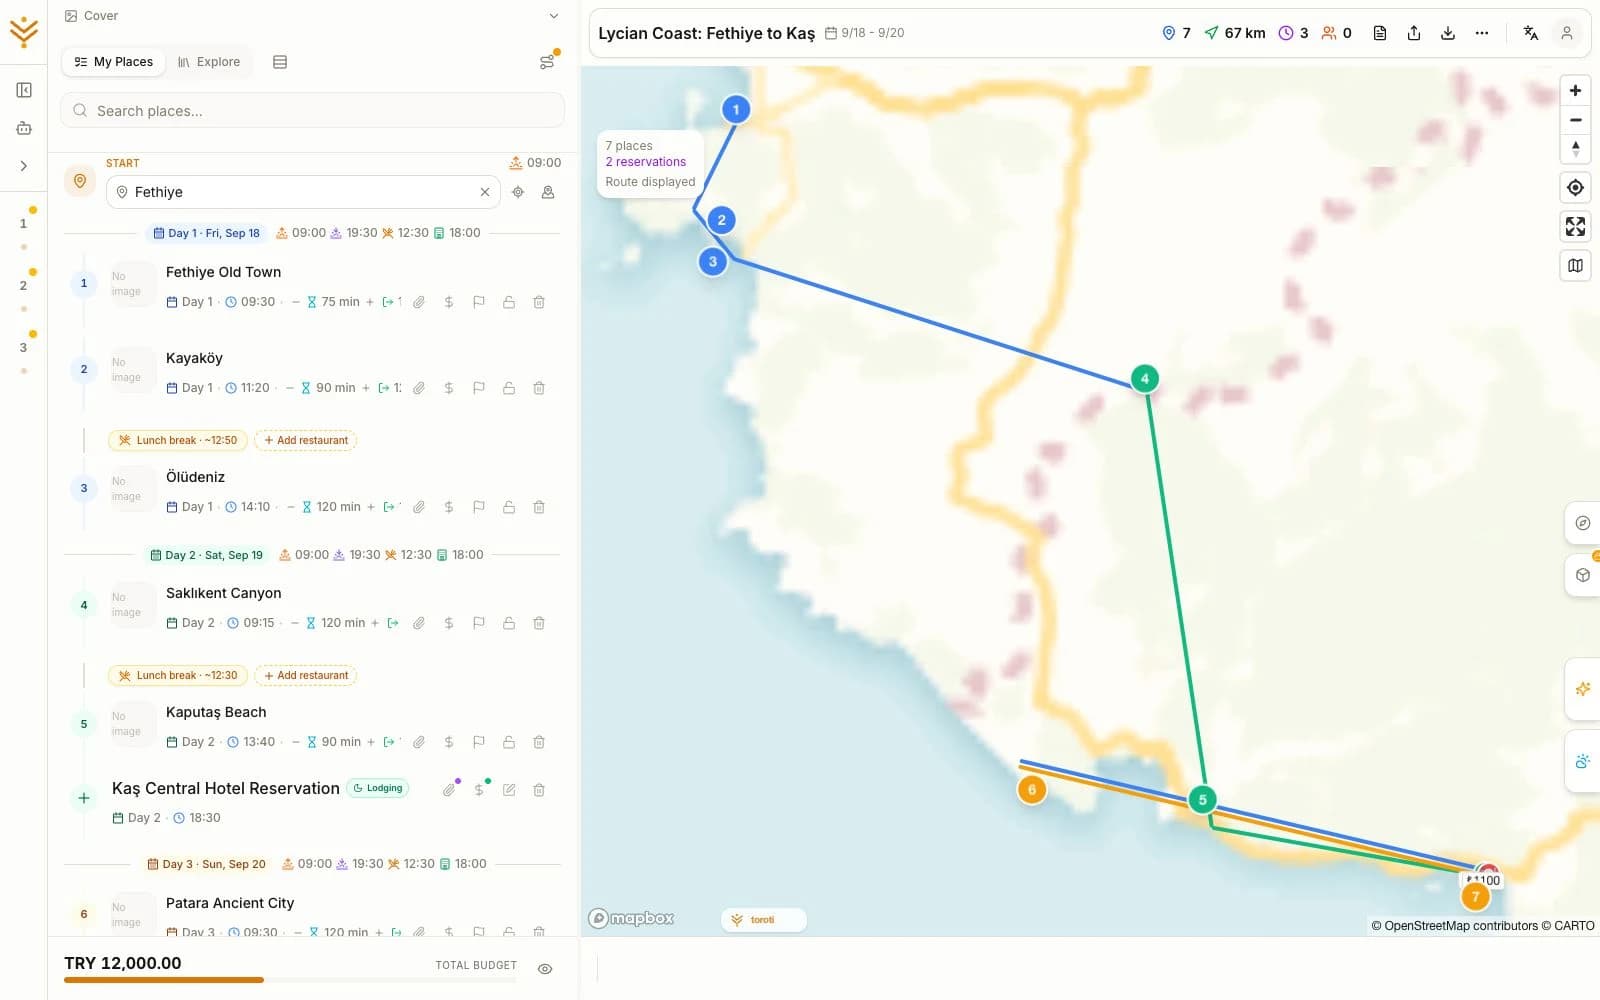This screenshot has width=1600, height=1000.
Task: Attach file to Ölüdeniz
Action: point(419,507)
